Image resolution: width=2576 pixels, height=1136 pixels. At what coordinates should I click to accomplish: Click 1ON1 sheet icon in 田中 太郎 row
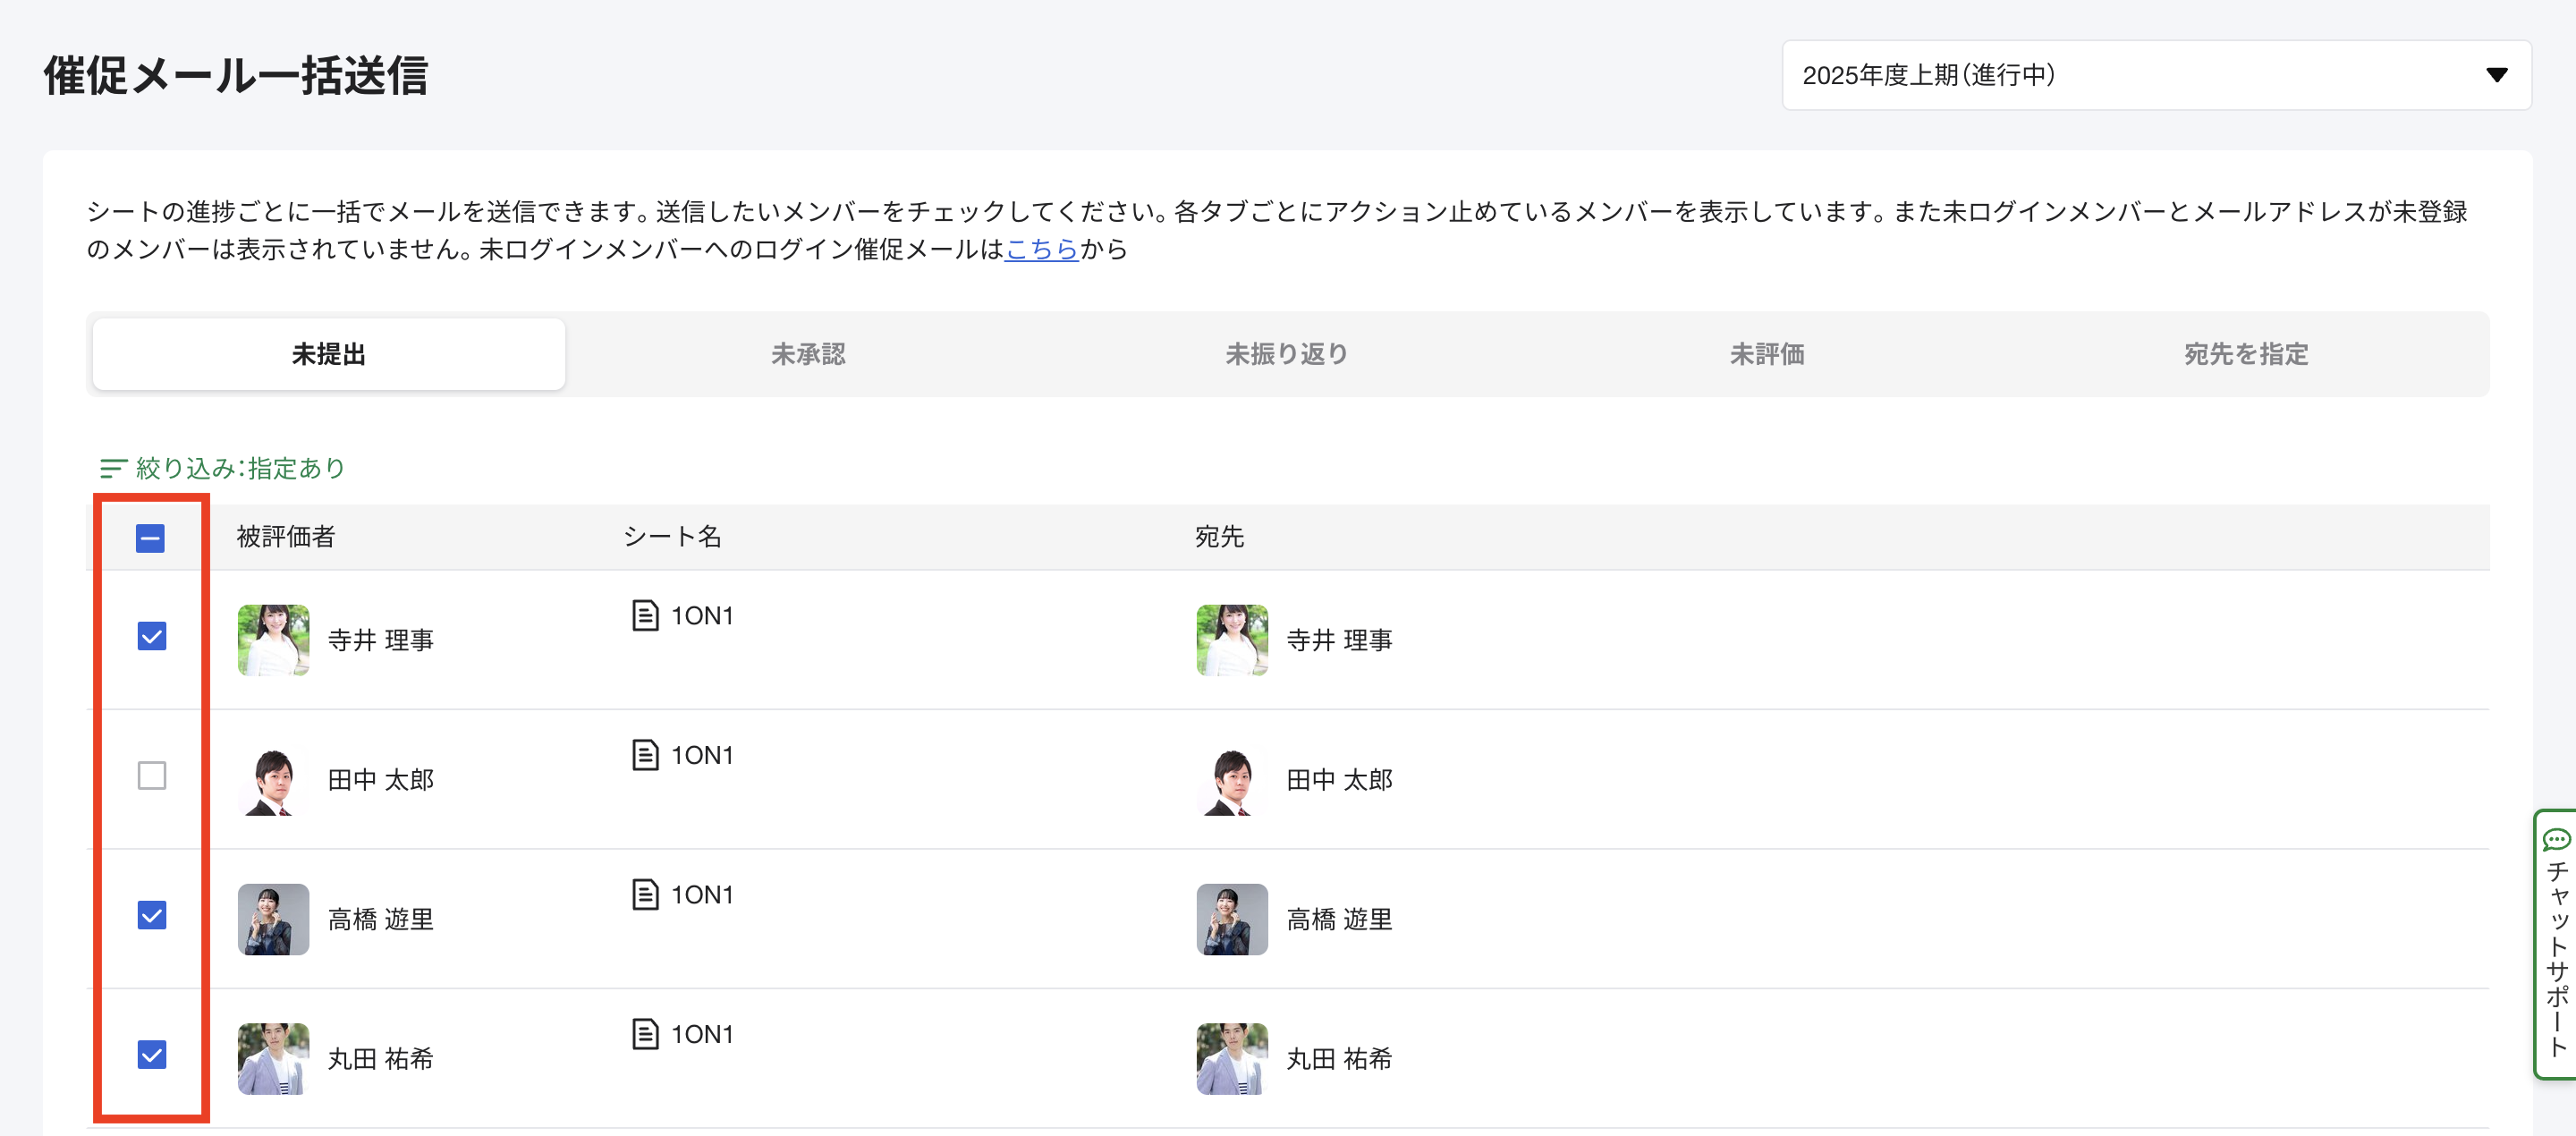[x=645, y=755]
